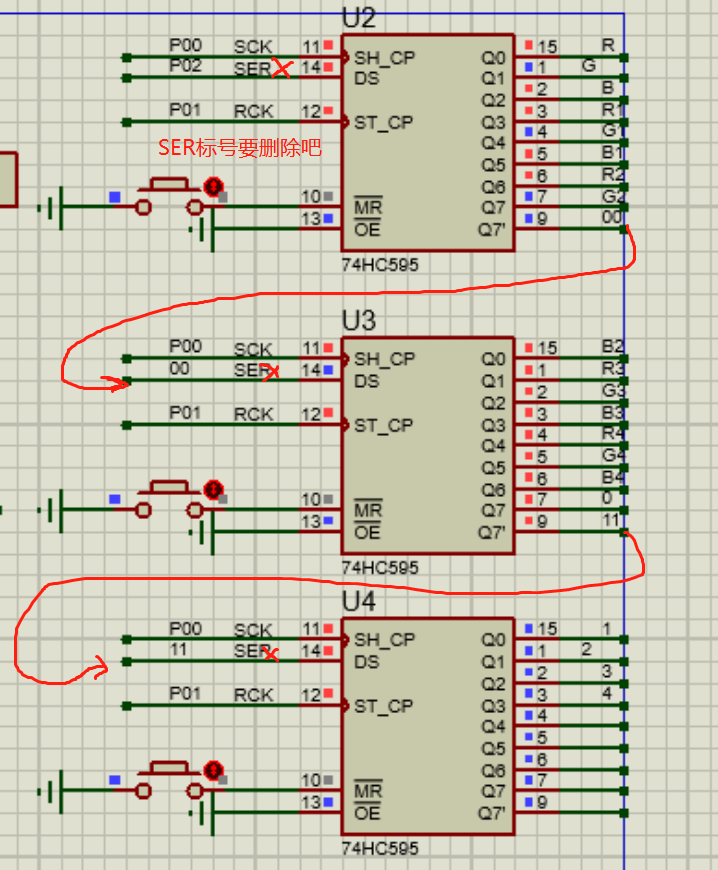Select the P02 net label on U2's DS wire

tap(185, 65)
